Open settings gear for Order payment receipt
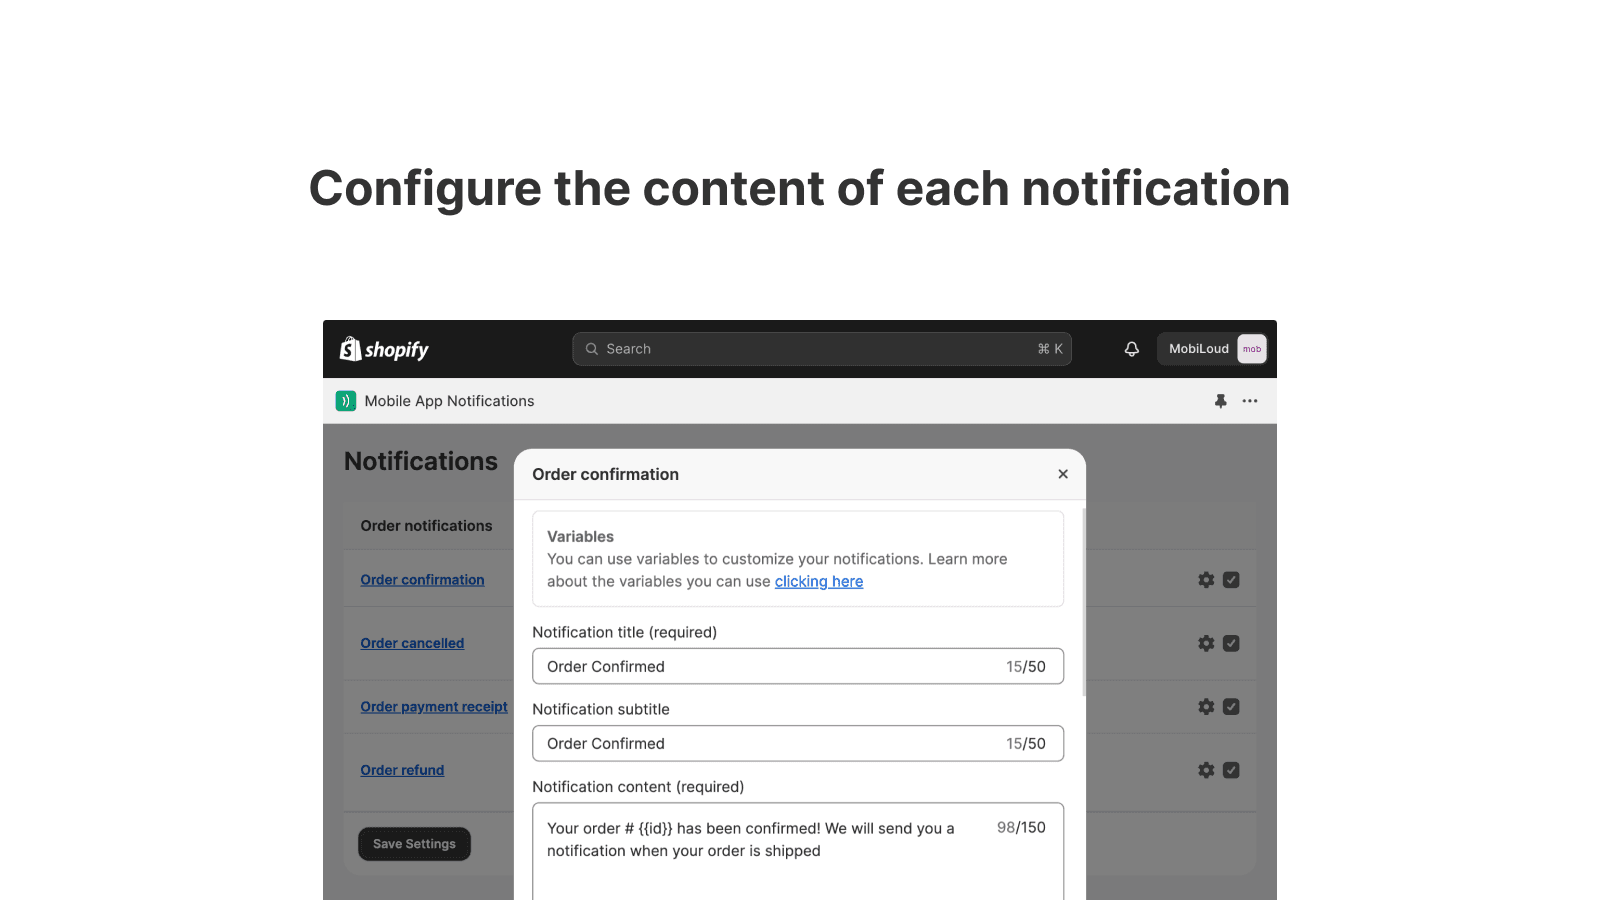Viewport: 1600px width, 900px height. coord(1206,707)
